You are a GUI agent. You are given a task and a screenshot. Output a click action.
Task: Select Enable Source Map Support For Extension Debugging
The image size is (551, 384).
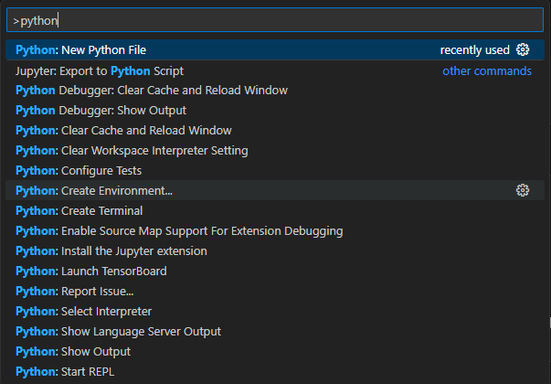click(275, 231)
